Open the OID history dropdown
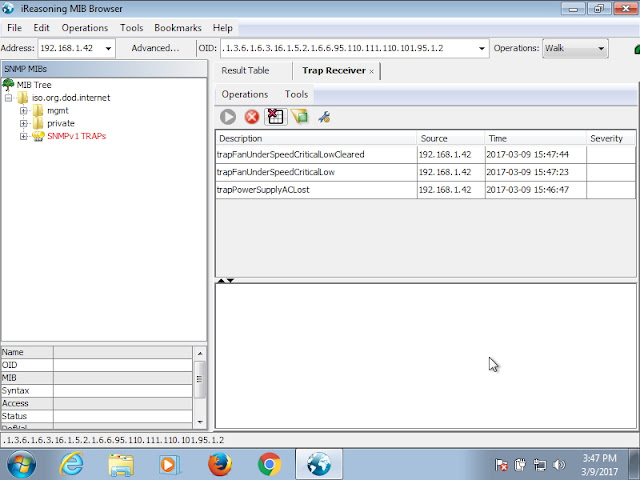This screenshot has height=480, width=640. (482, 48)
